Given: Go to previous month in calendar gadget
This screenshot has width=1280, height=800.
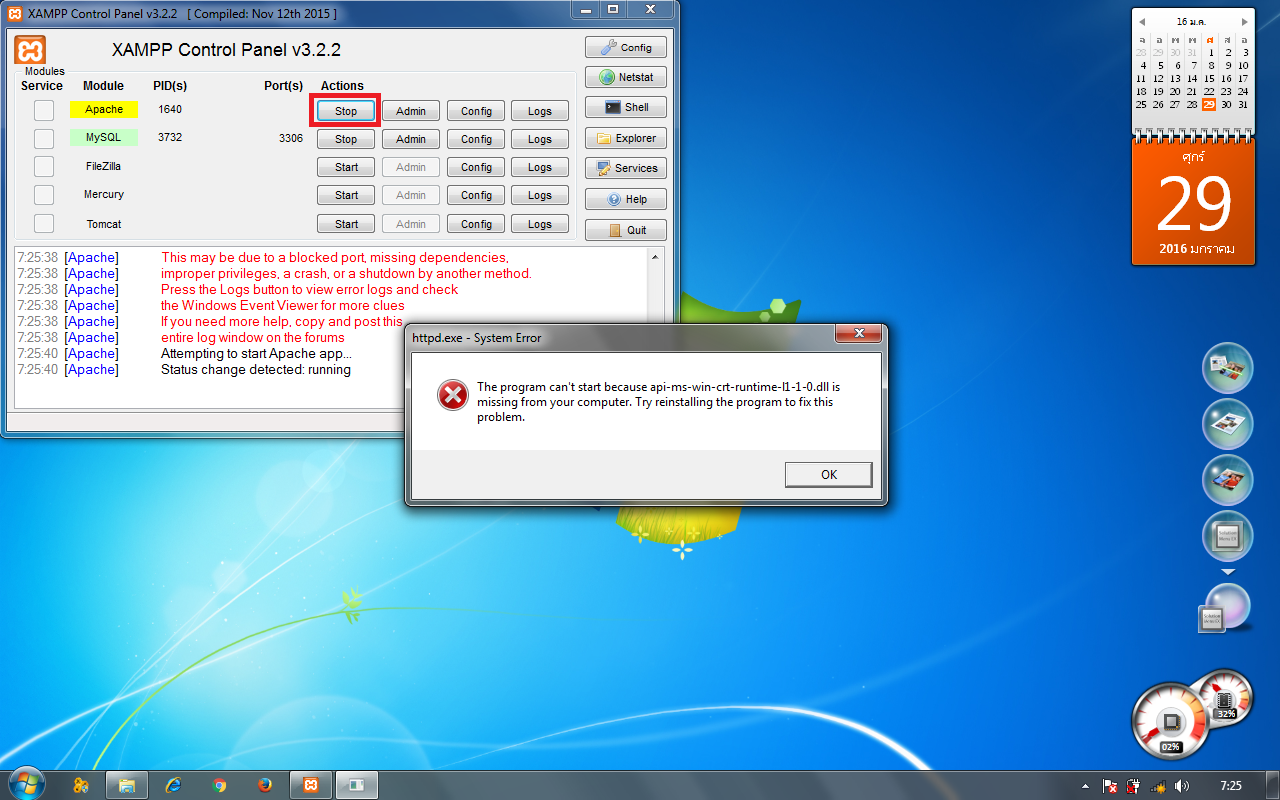Looking at the screenshot, I should point(1142,21).
